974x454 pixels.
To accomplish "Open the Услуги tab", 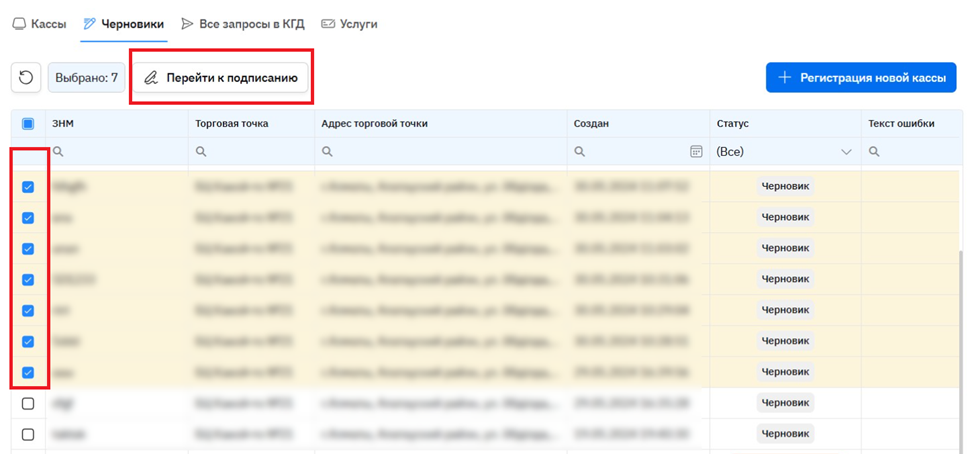I will coord(349,24).
